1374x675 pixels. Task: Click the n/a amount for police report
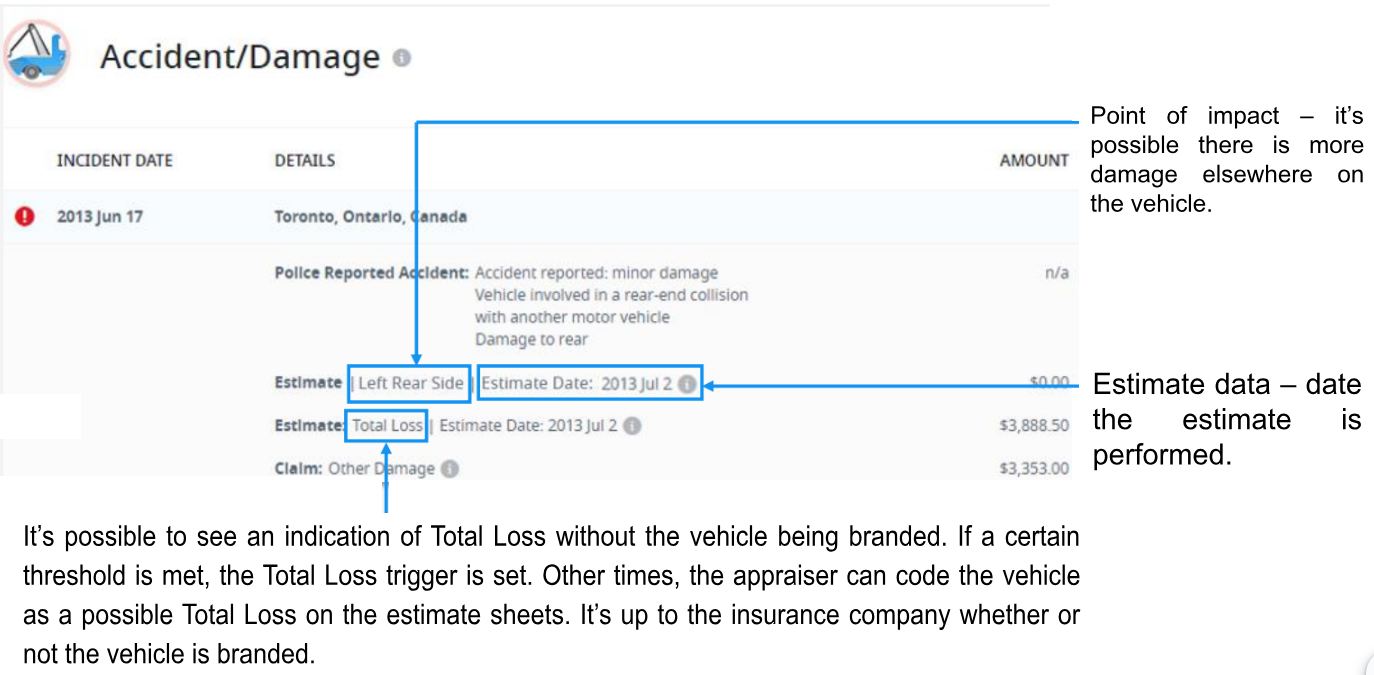(1056, 273)
